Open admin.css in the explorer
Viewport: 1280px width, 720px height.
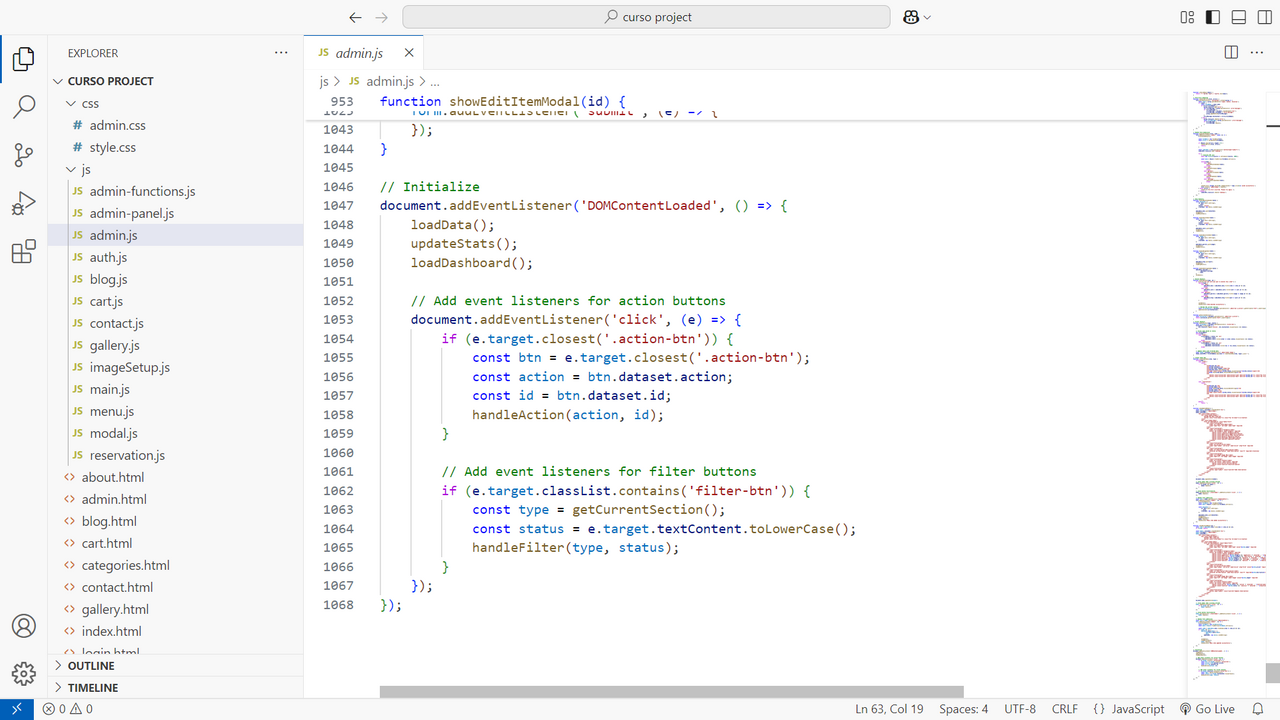(x=176, y=125)
